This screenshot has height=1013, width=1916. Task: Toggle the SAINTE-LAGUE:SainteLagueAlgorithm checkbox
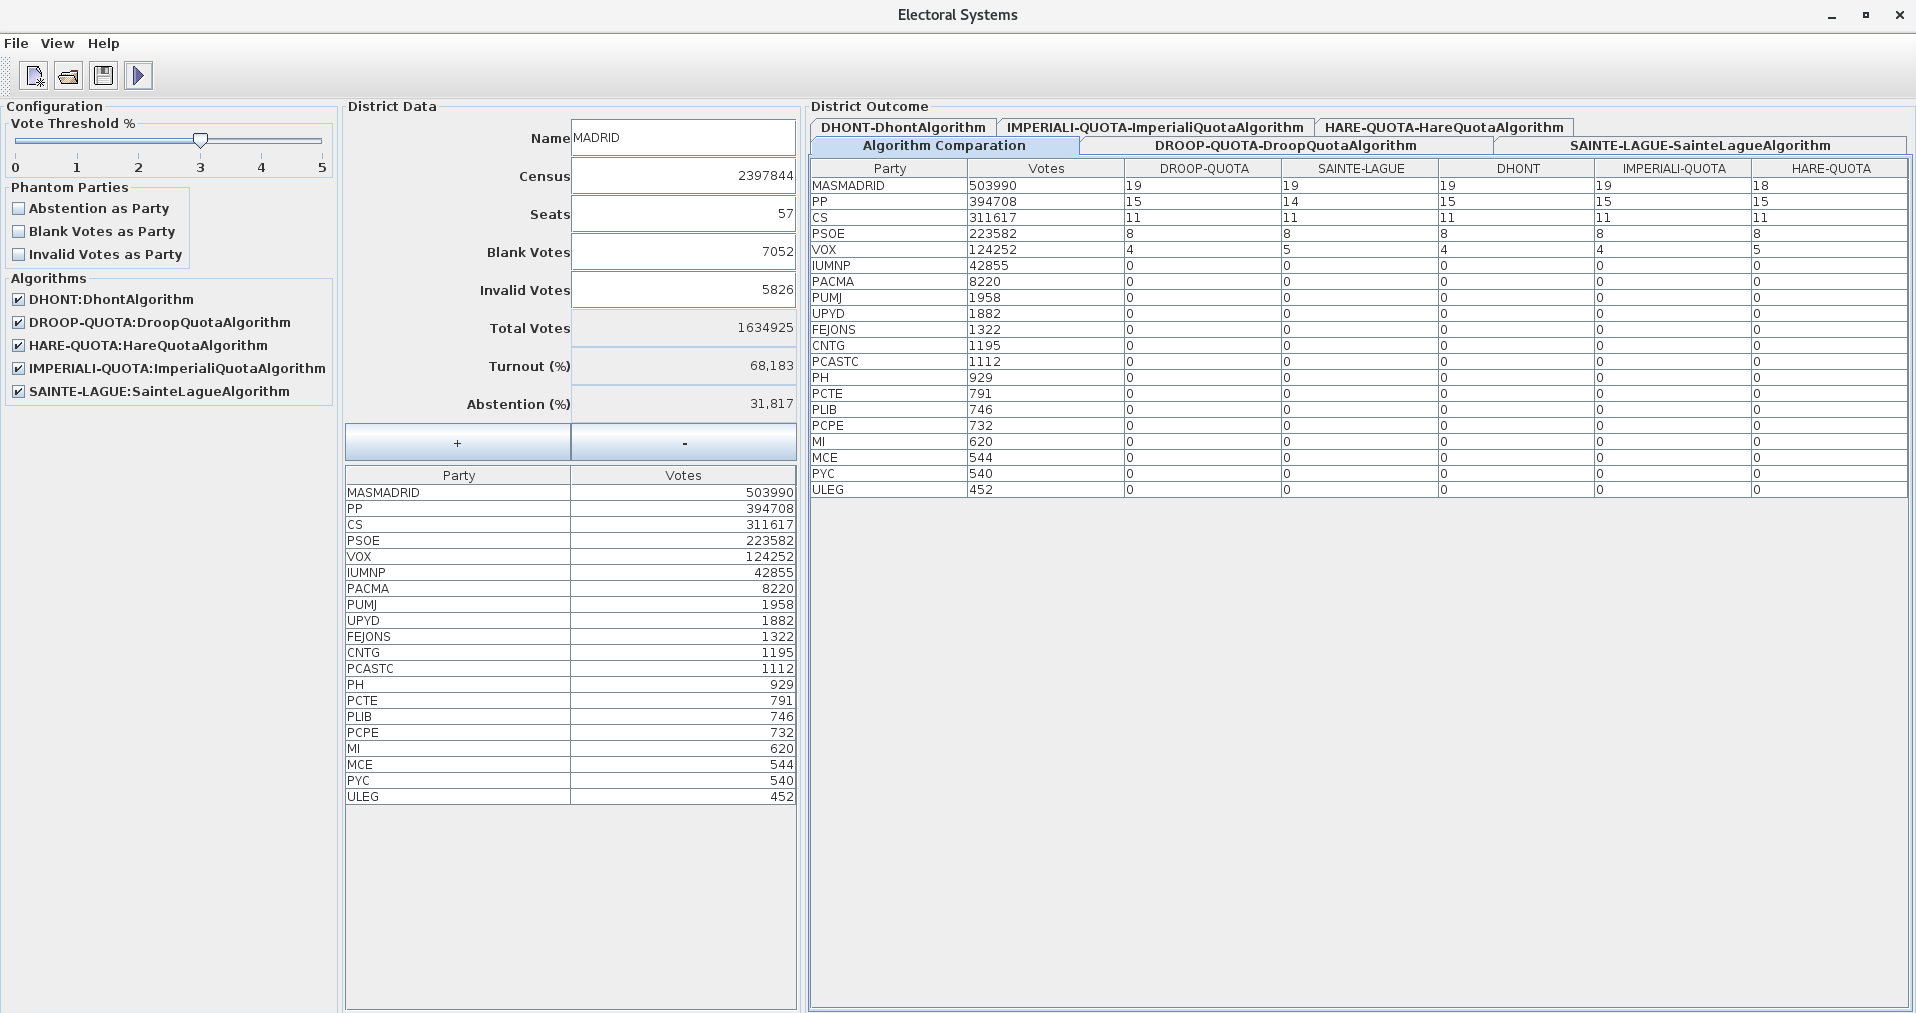pyautogui.click(x=18, y=391)
